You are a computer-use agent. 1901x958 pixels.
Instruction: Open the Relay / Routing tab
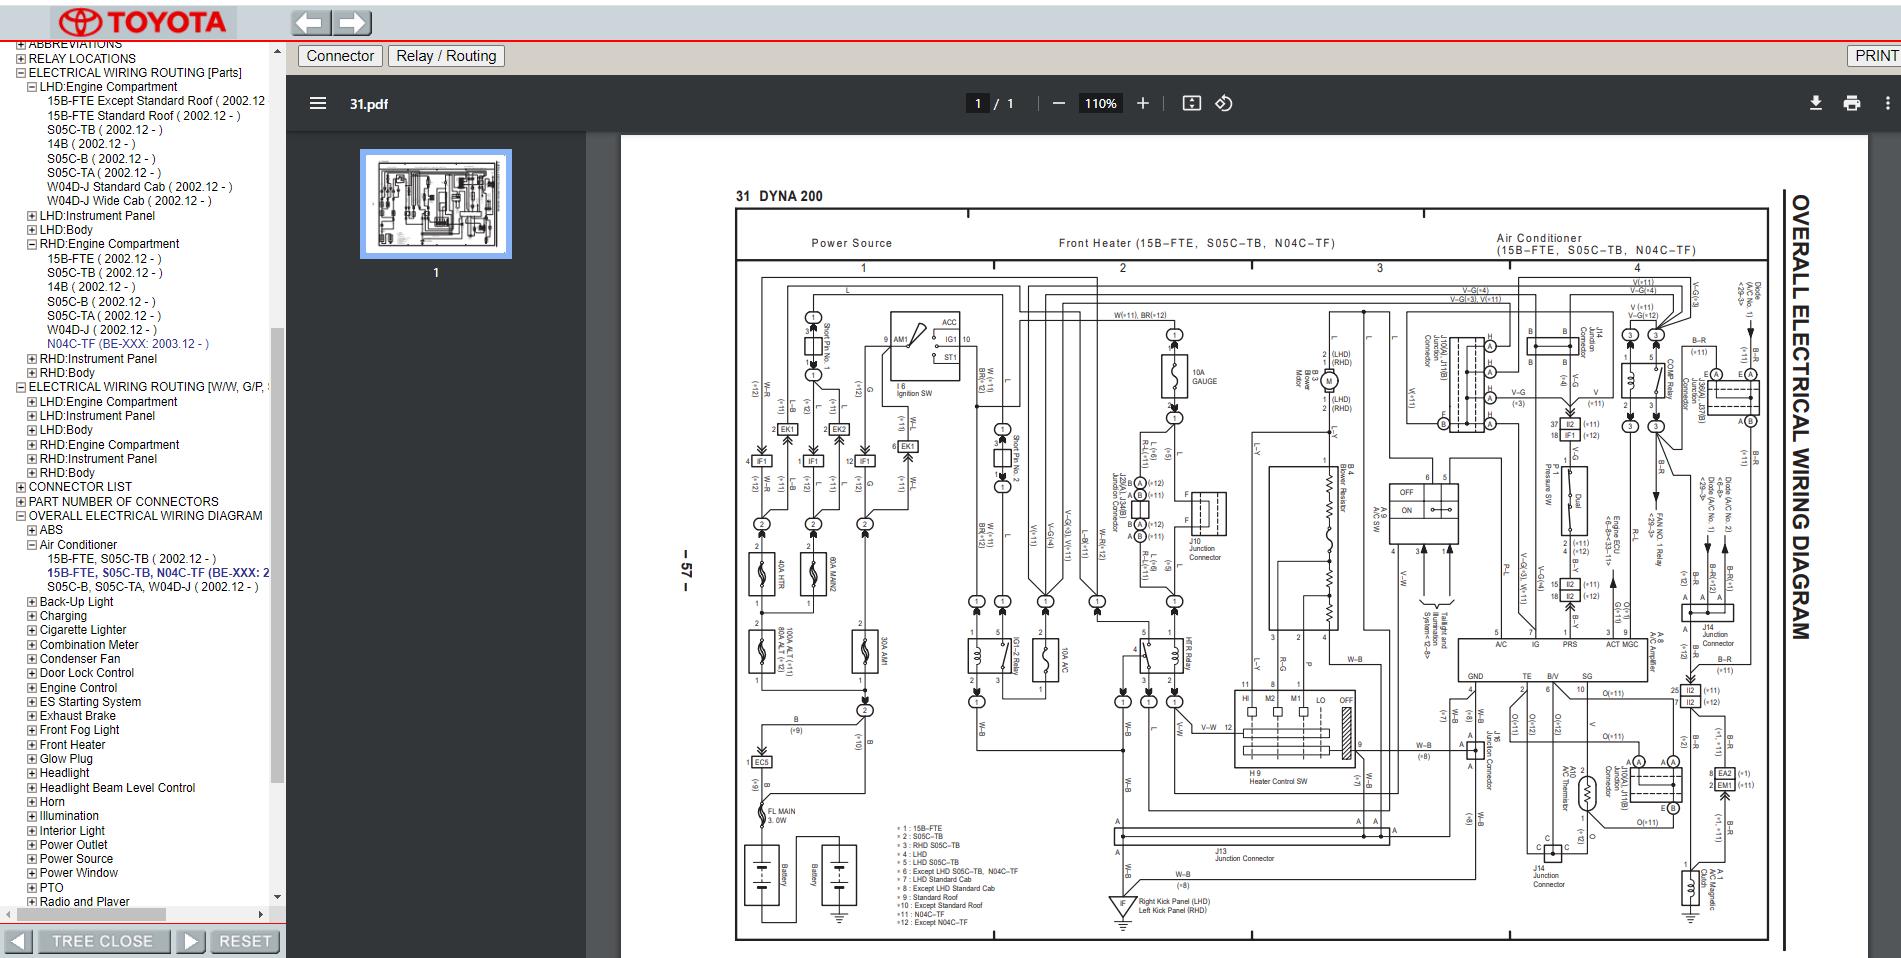click(x=446, y=56)
